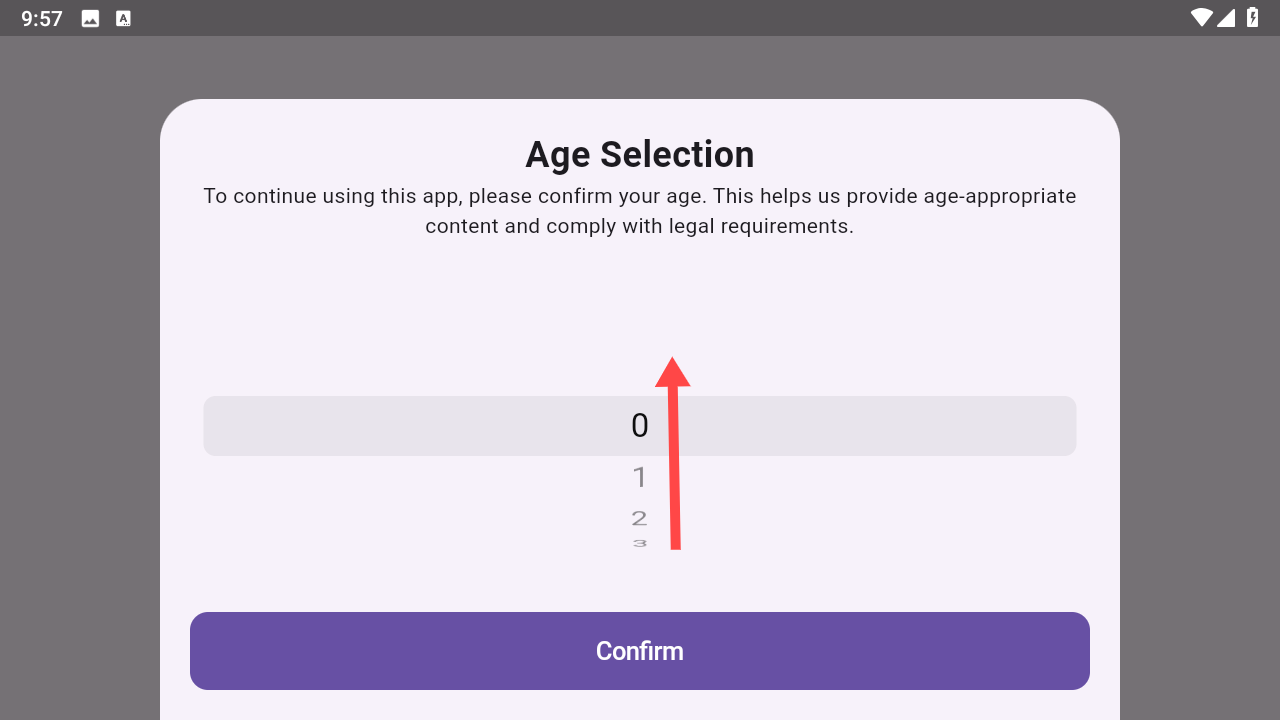Tap the gray selection bar left of 0
1280x720 pixels.
pos(416,426)
